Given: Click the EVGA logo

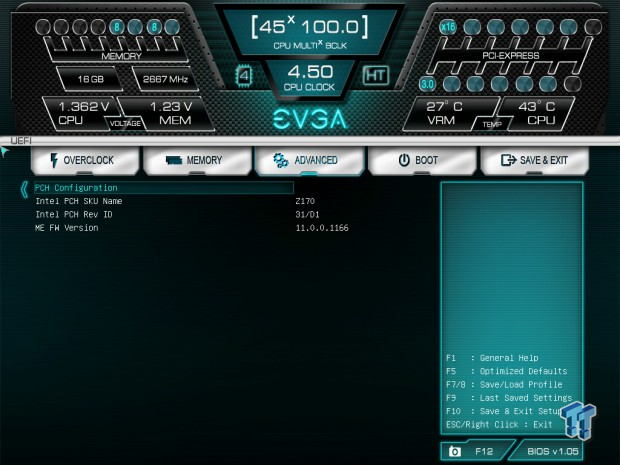Looking at the screenshot, I should point(310,119).
